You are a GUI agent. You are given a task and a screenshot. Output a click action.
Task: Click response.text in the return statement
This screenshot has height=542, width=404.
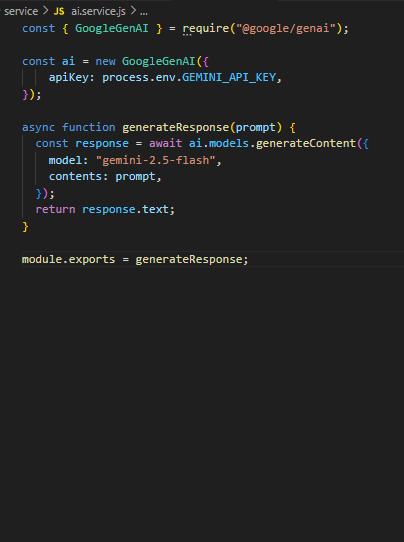(x=125, y=209)
